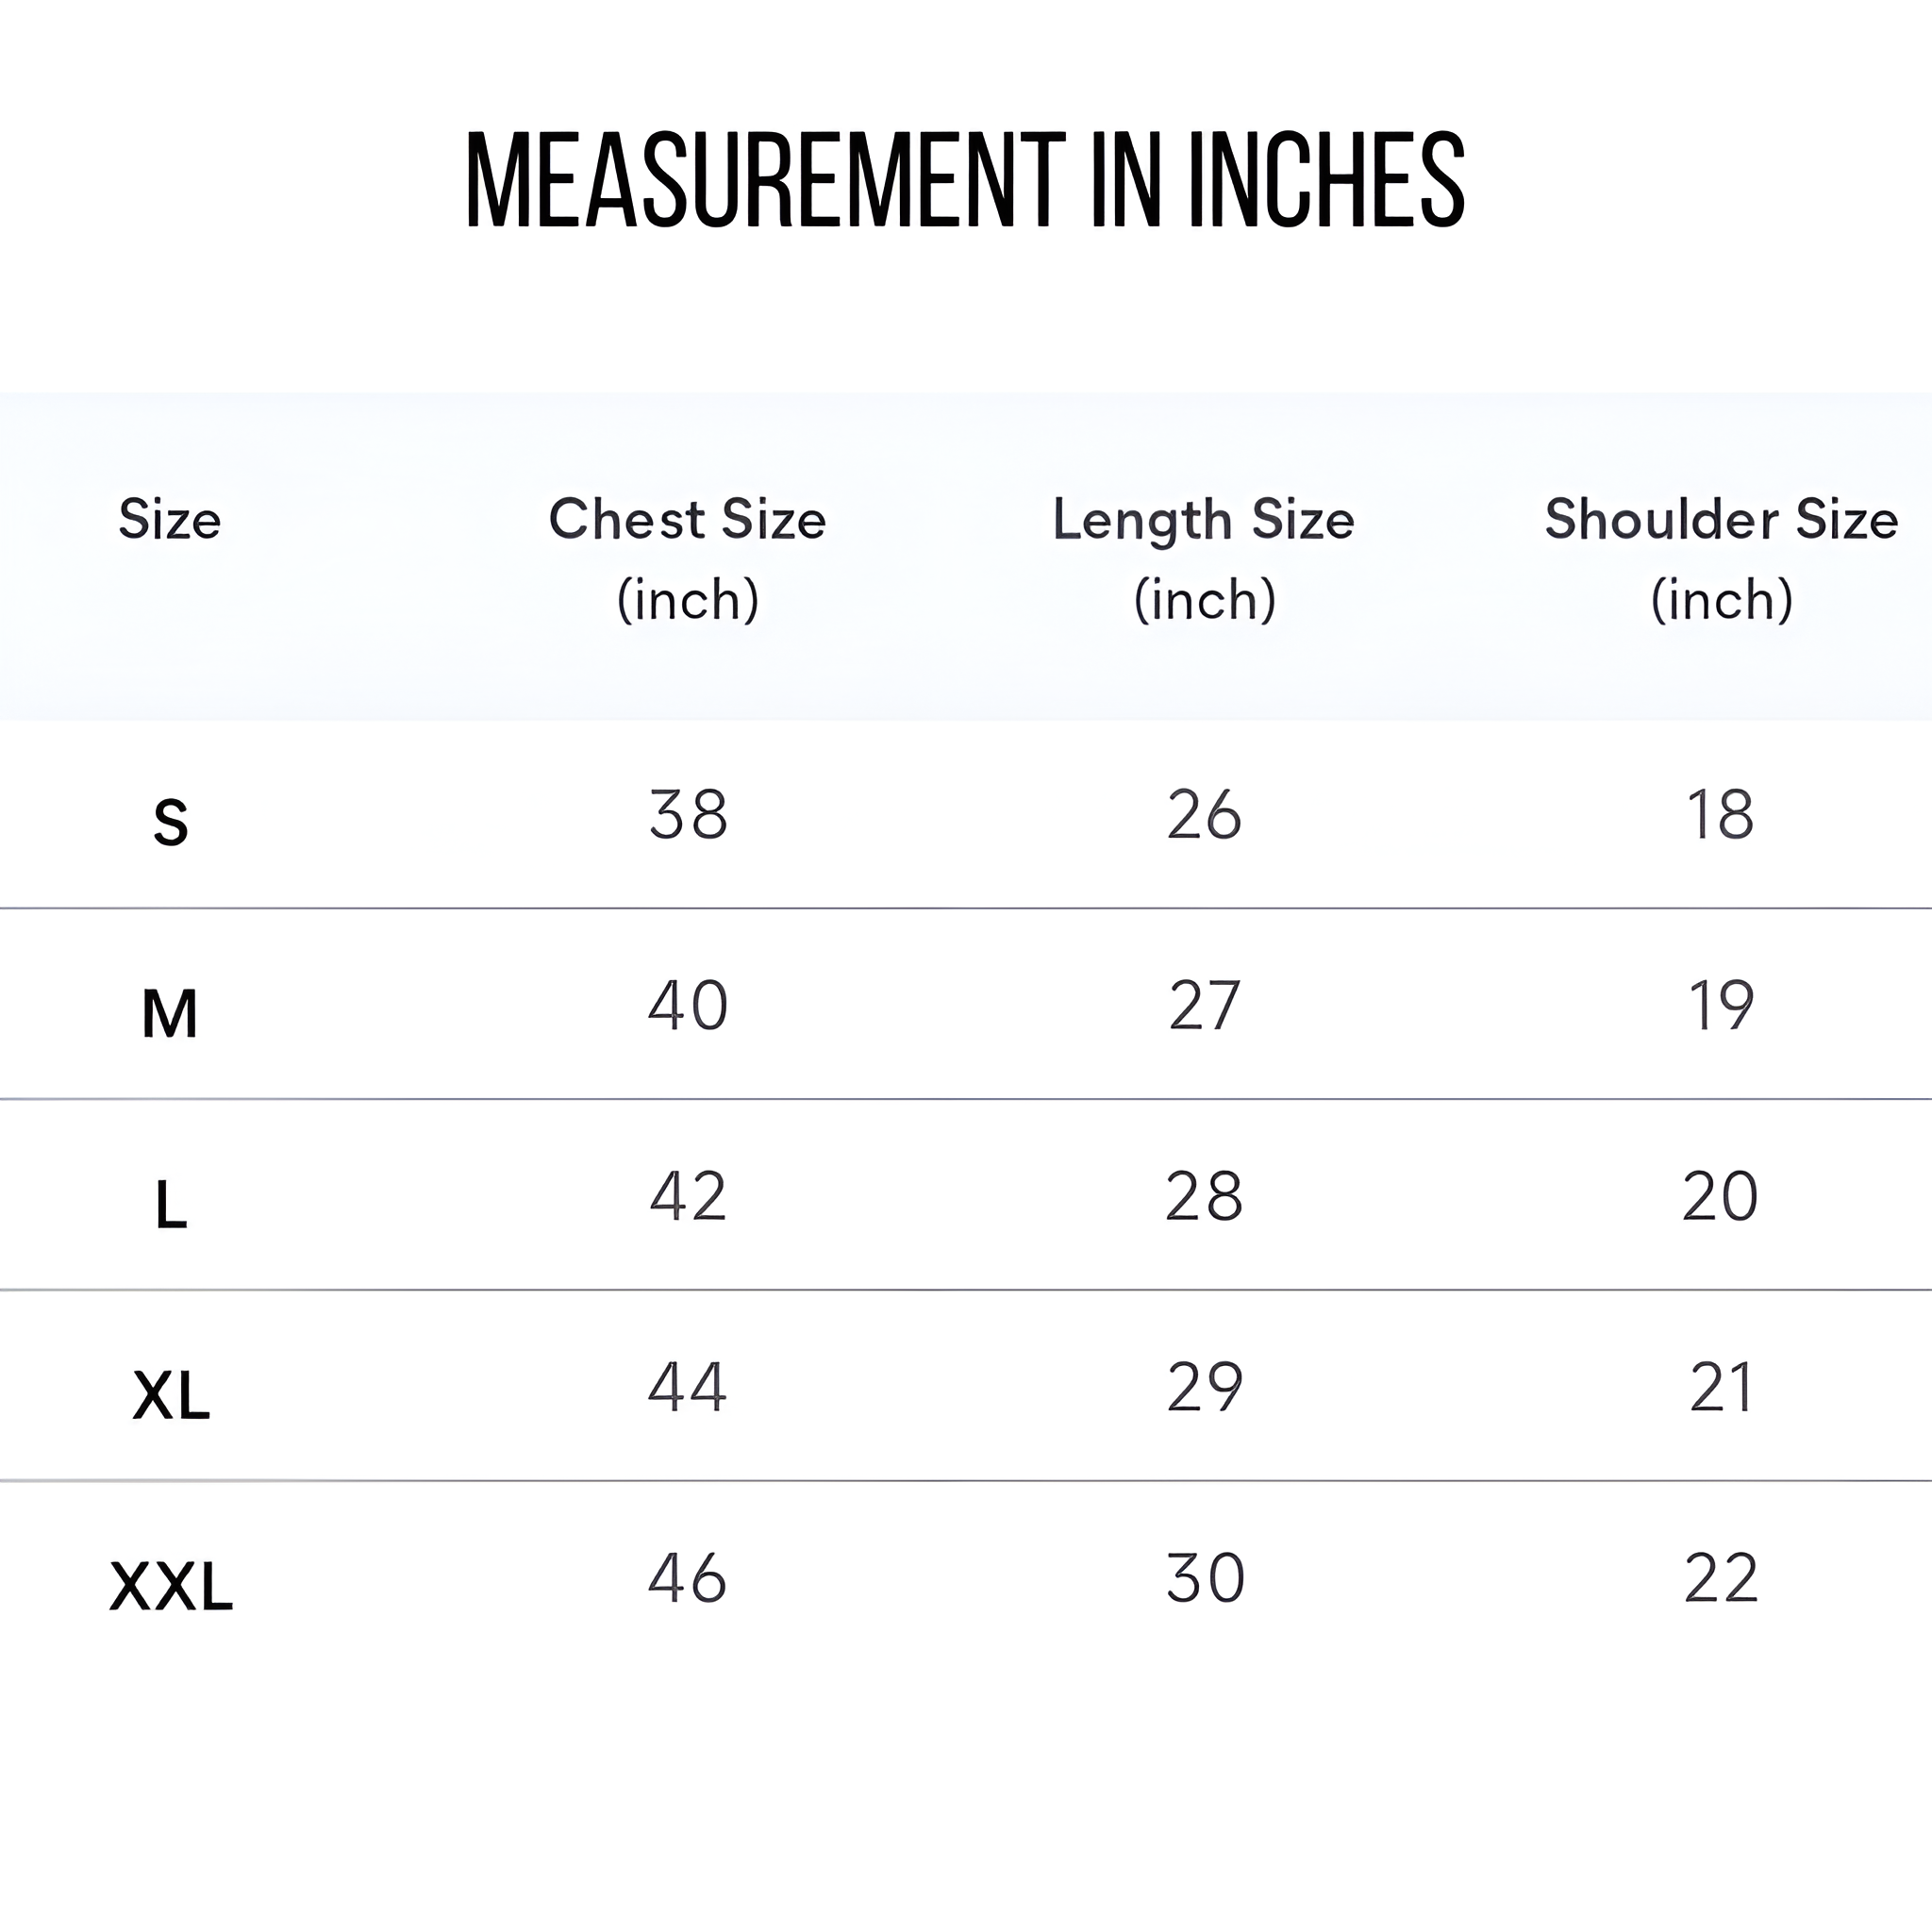Click the L size row label
The width and height of the screenshot is (1932, 1932).
(171, 1204)
